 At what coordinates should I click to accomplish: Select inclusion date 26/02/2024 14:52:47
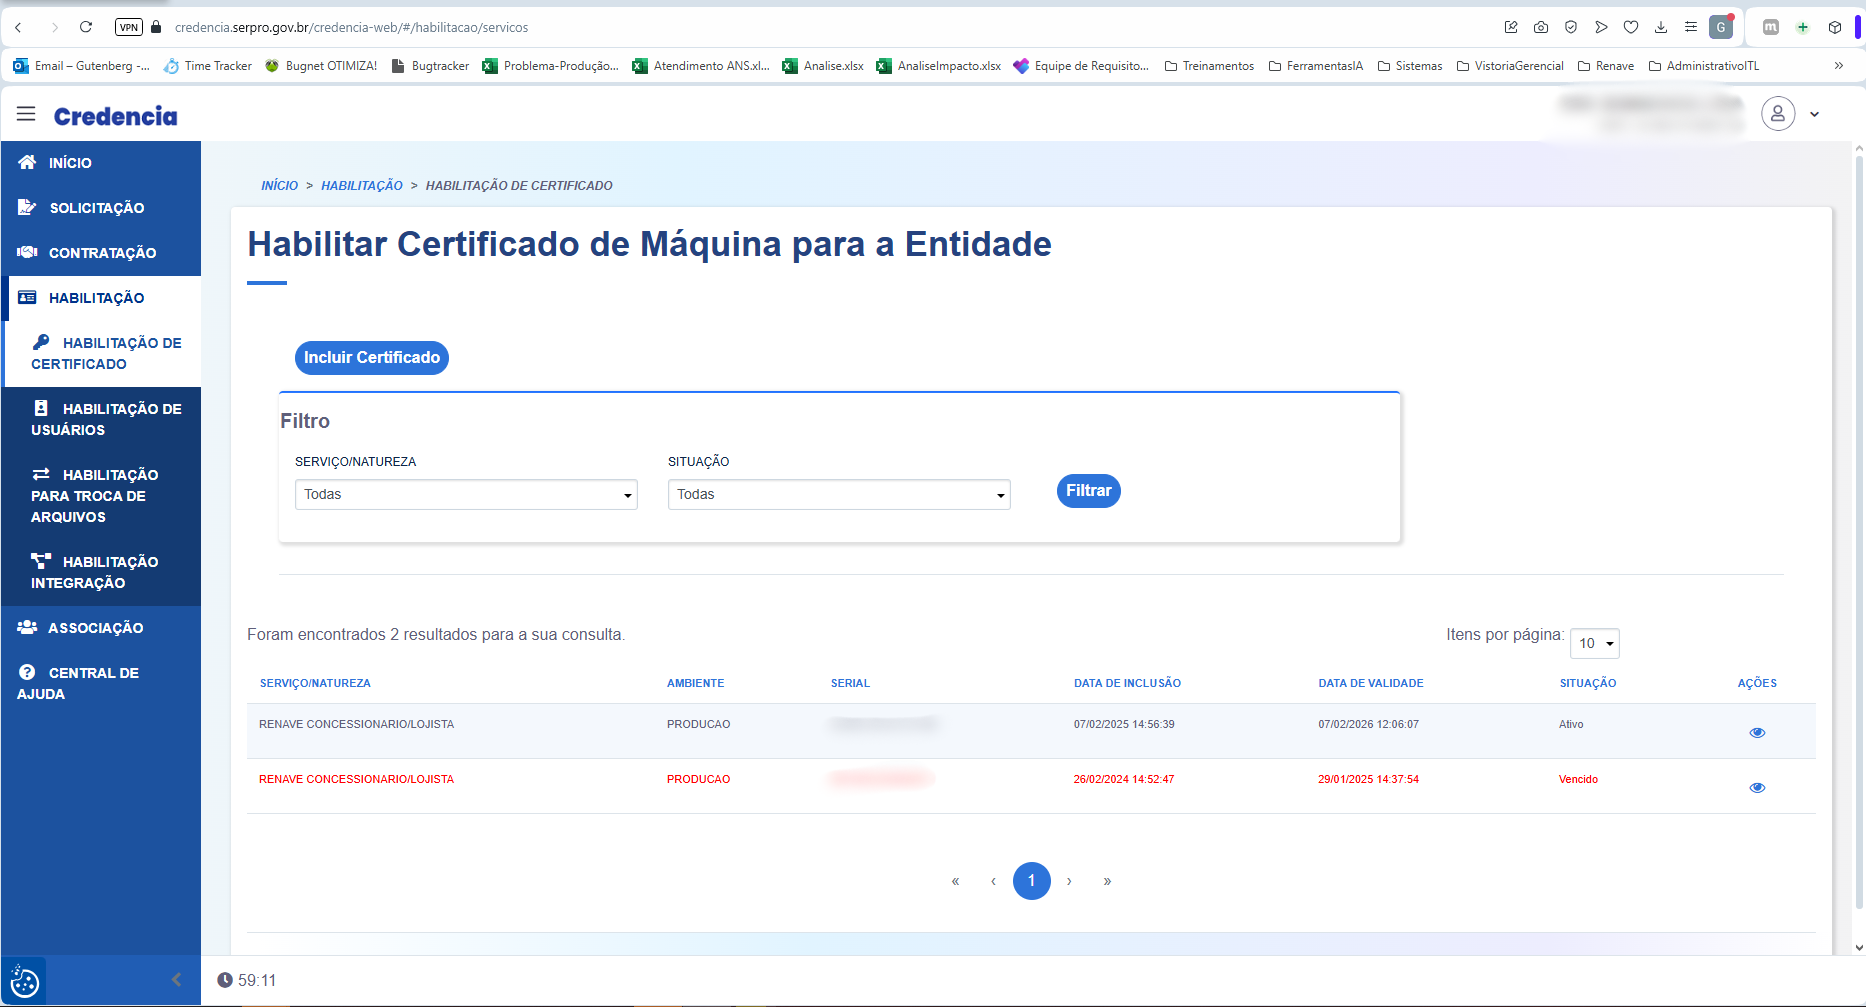click(1124, 780)
